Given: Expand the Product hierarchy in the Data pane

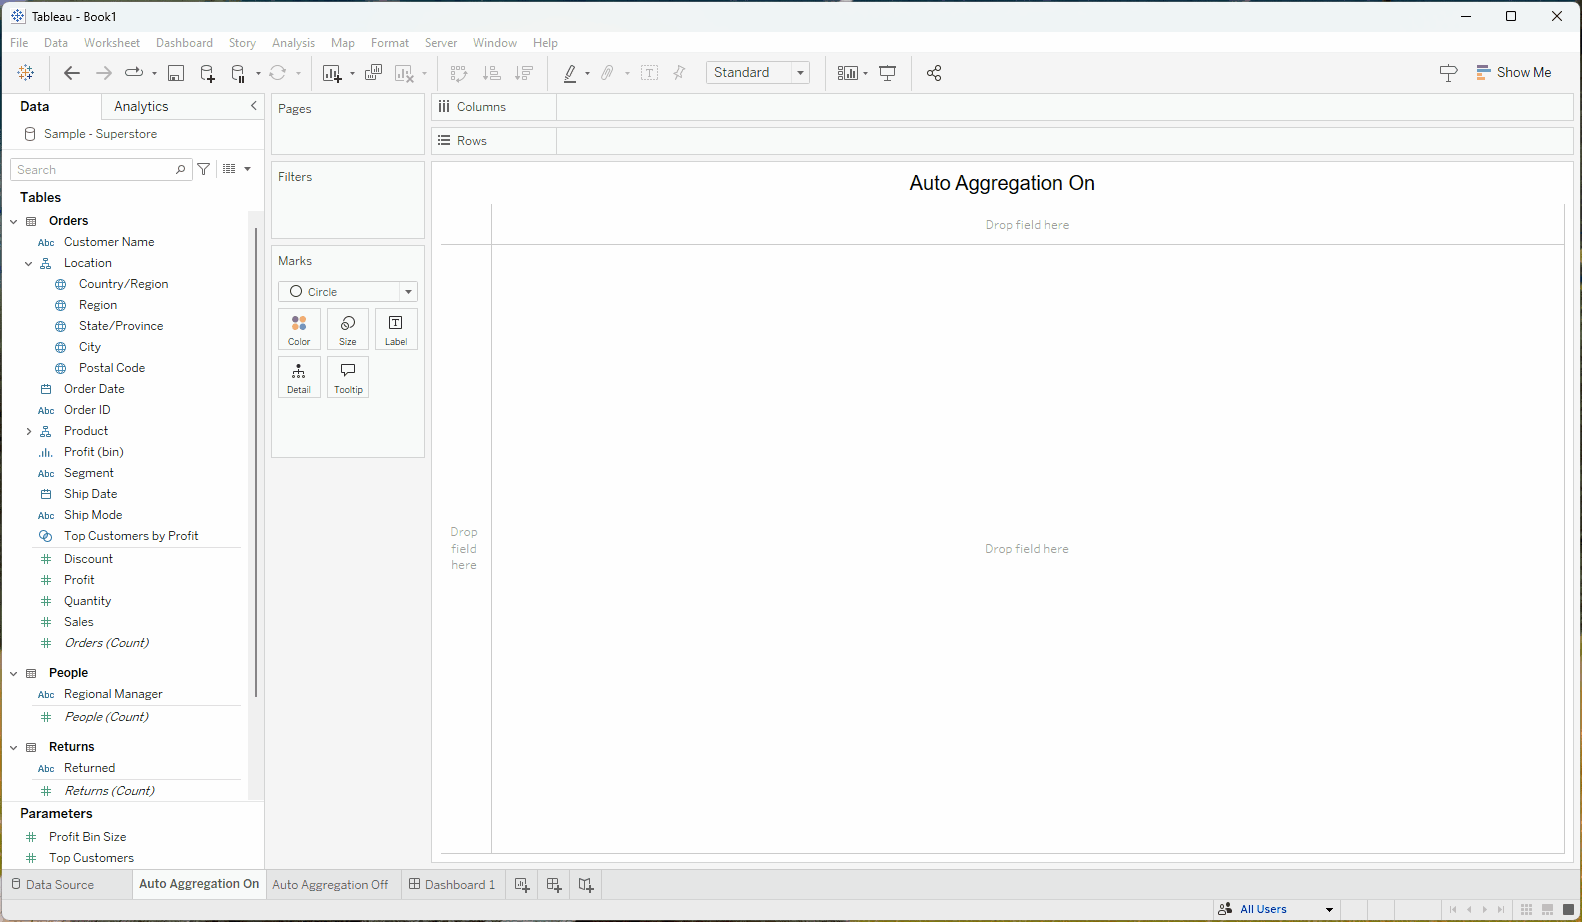Looking at the screenshot, I should tap(29, 432).
